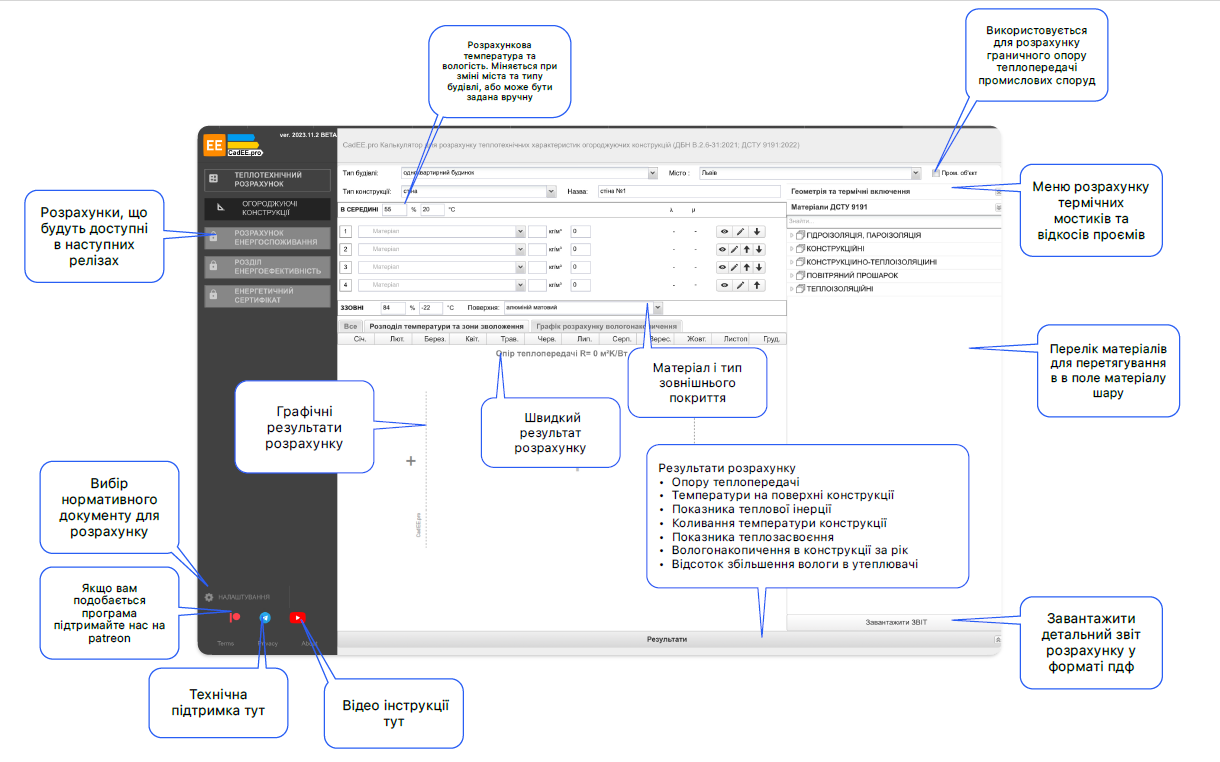The image size is (1220, 762).
Task: Enable the 'Пром. об'єкт' checkbox
Action: click(935, 173)
